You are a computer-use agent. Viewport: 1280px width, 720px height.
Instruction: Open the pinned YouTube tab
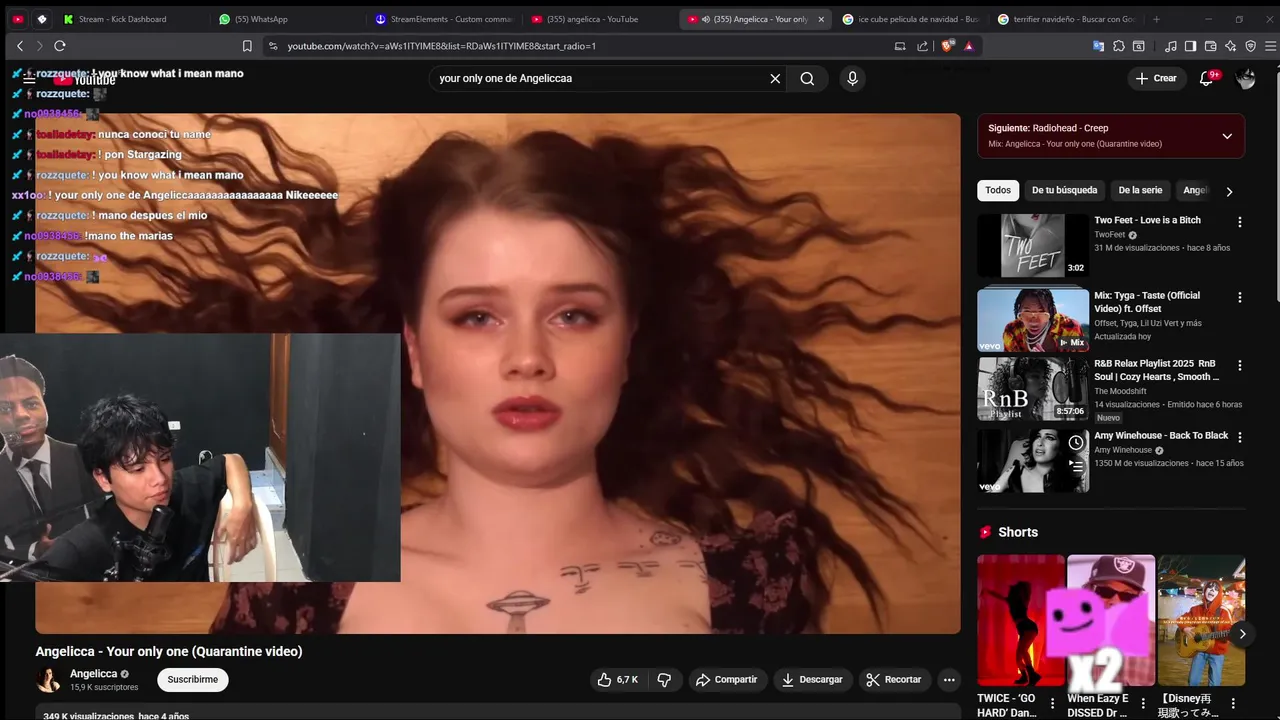click(x=18, y=19)
